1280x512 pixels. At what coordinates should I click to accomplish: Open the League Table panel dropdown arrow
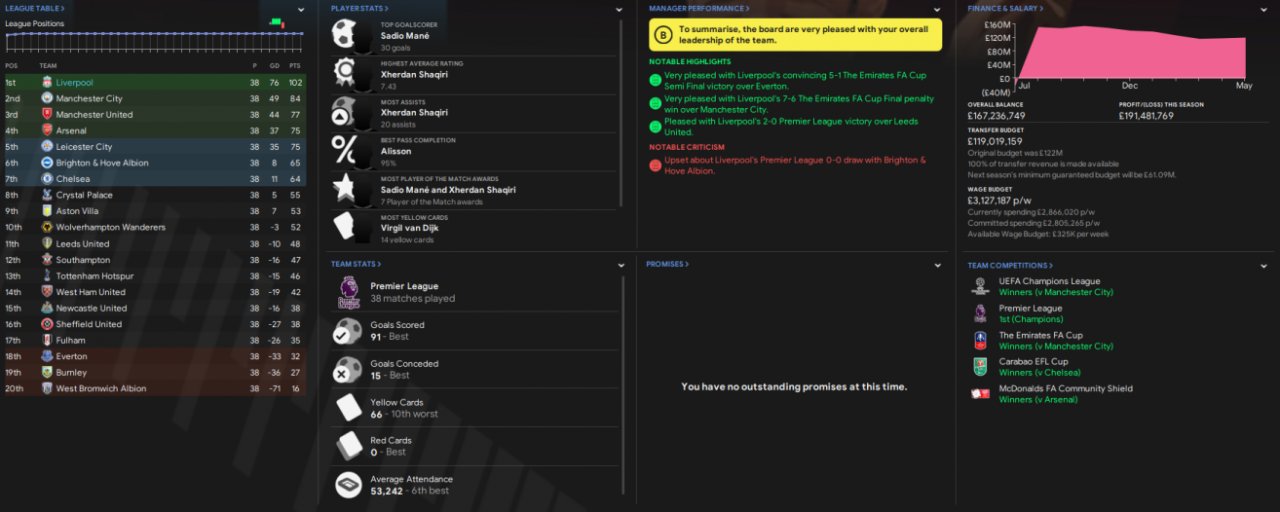301,9
